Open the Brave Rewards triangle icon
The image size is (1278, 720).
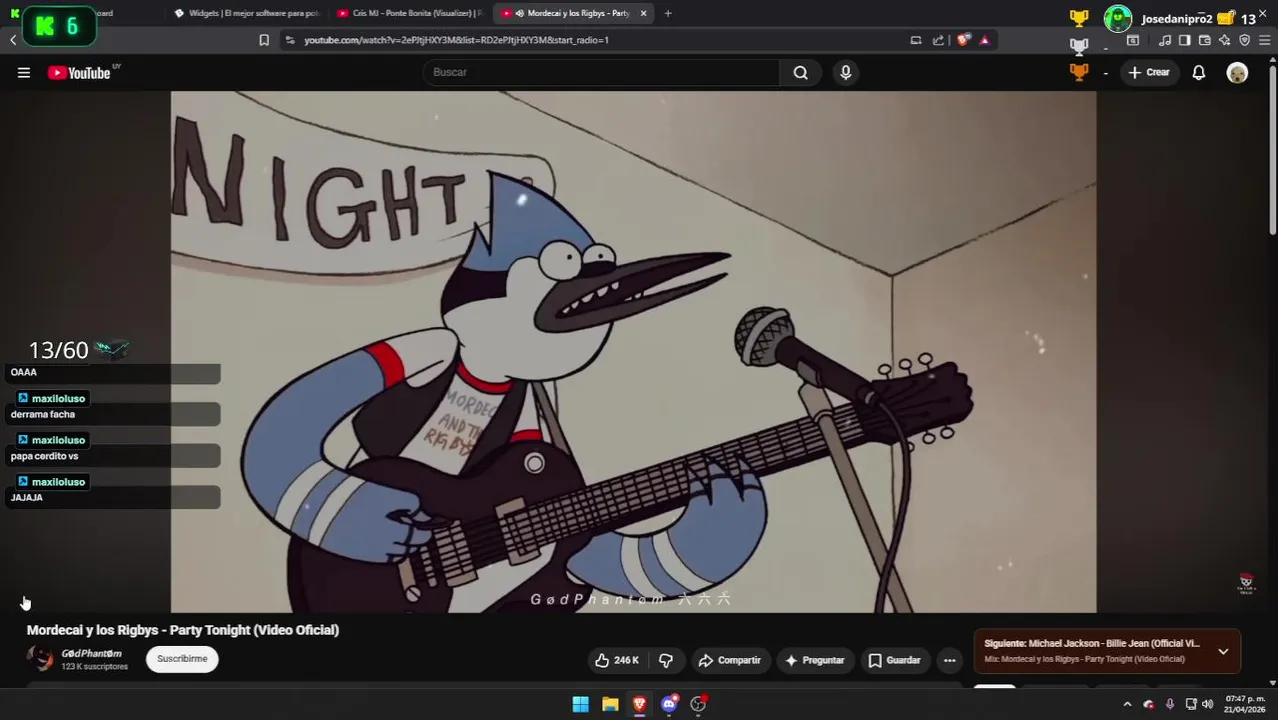(x=984, y=40)
